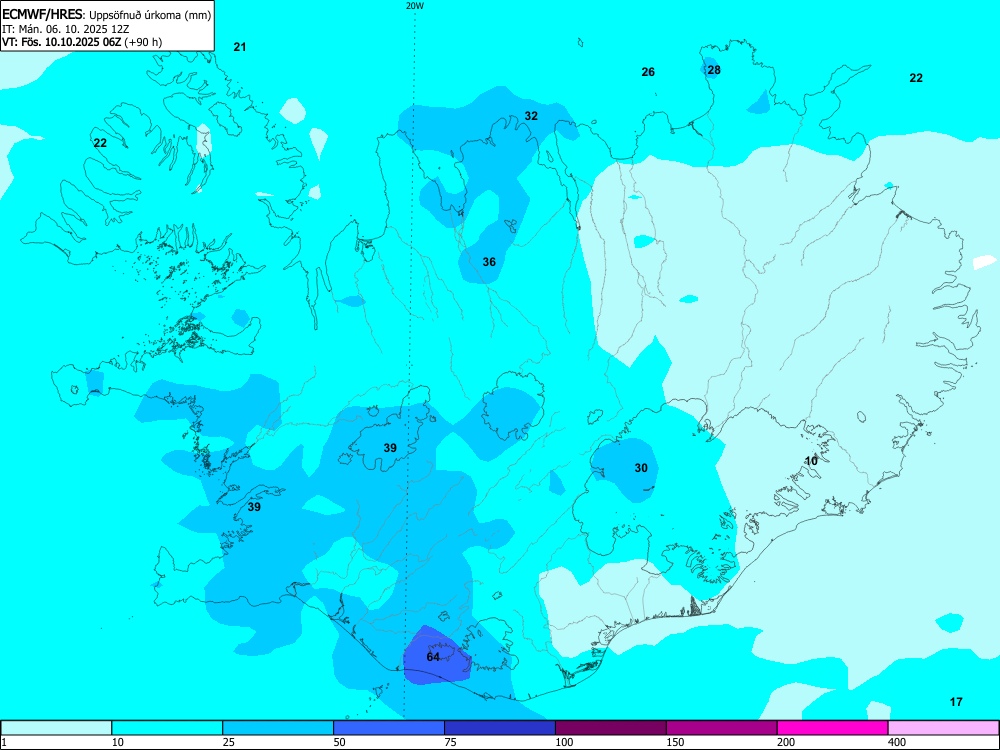Click the legend tick label 200

click(786, 742)
